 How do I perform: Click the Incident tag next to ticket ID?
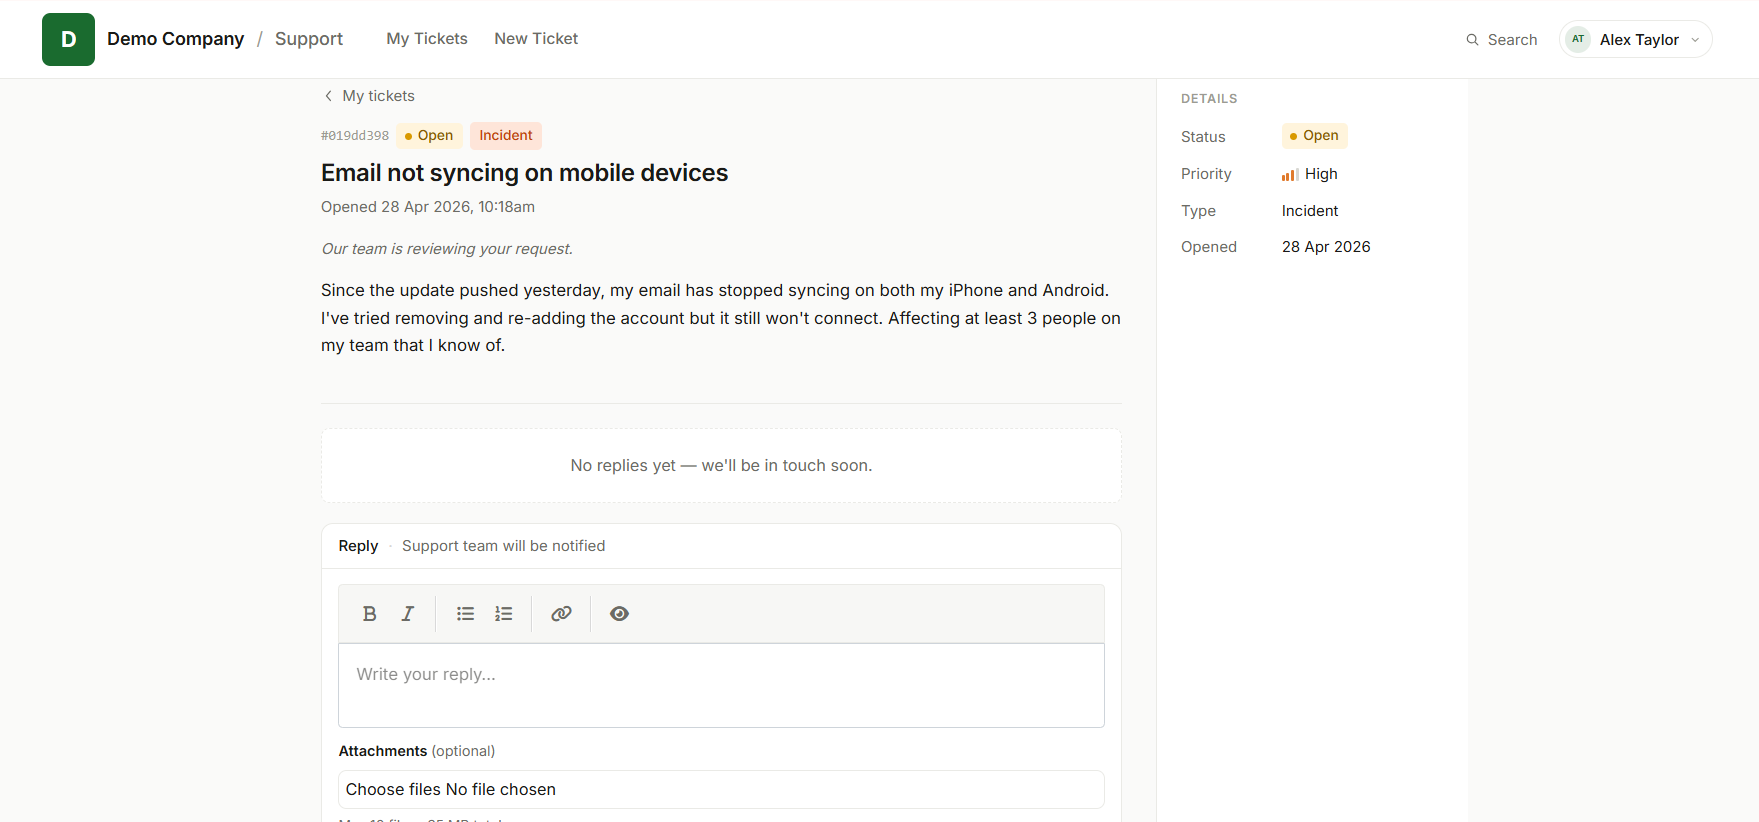(x=506, y=136)
